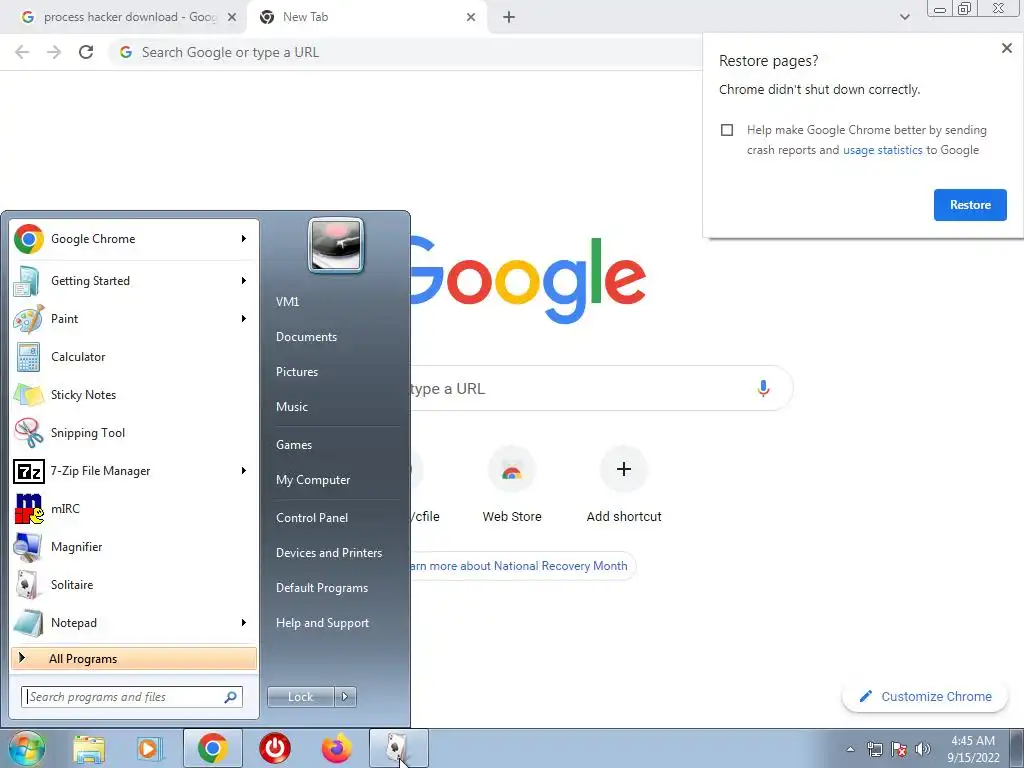Viewport: 1024px width, 768px height.
Task: Open Documents from Start menu
Action: tap(306, 337)
